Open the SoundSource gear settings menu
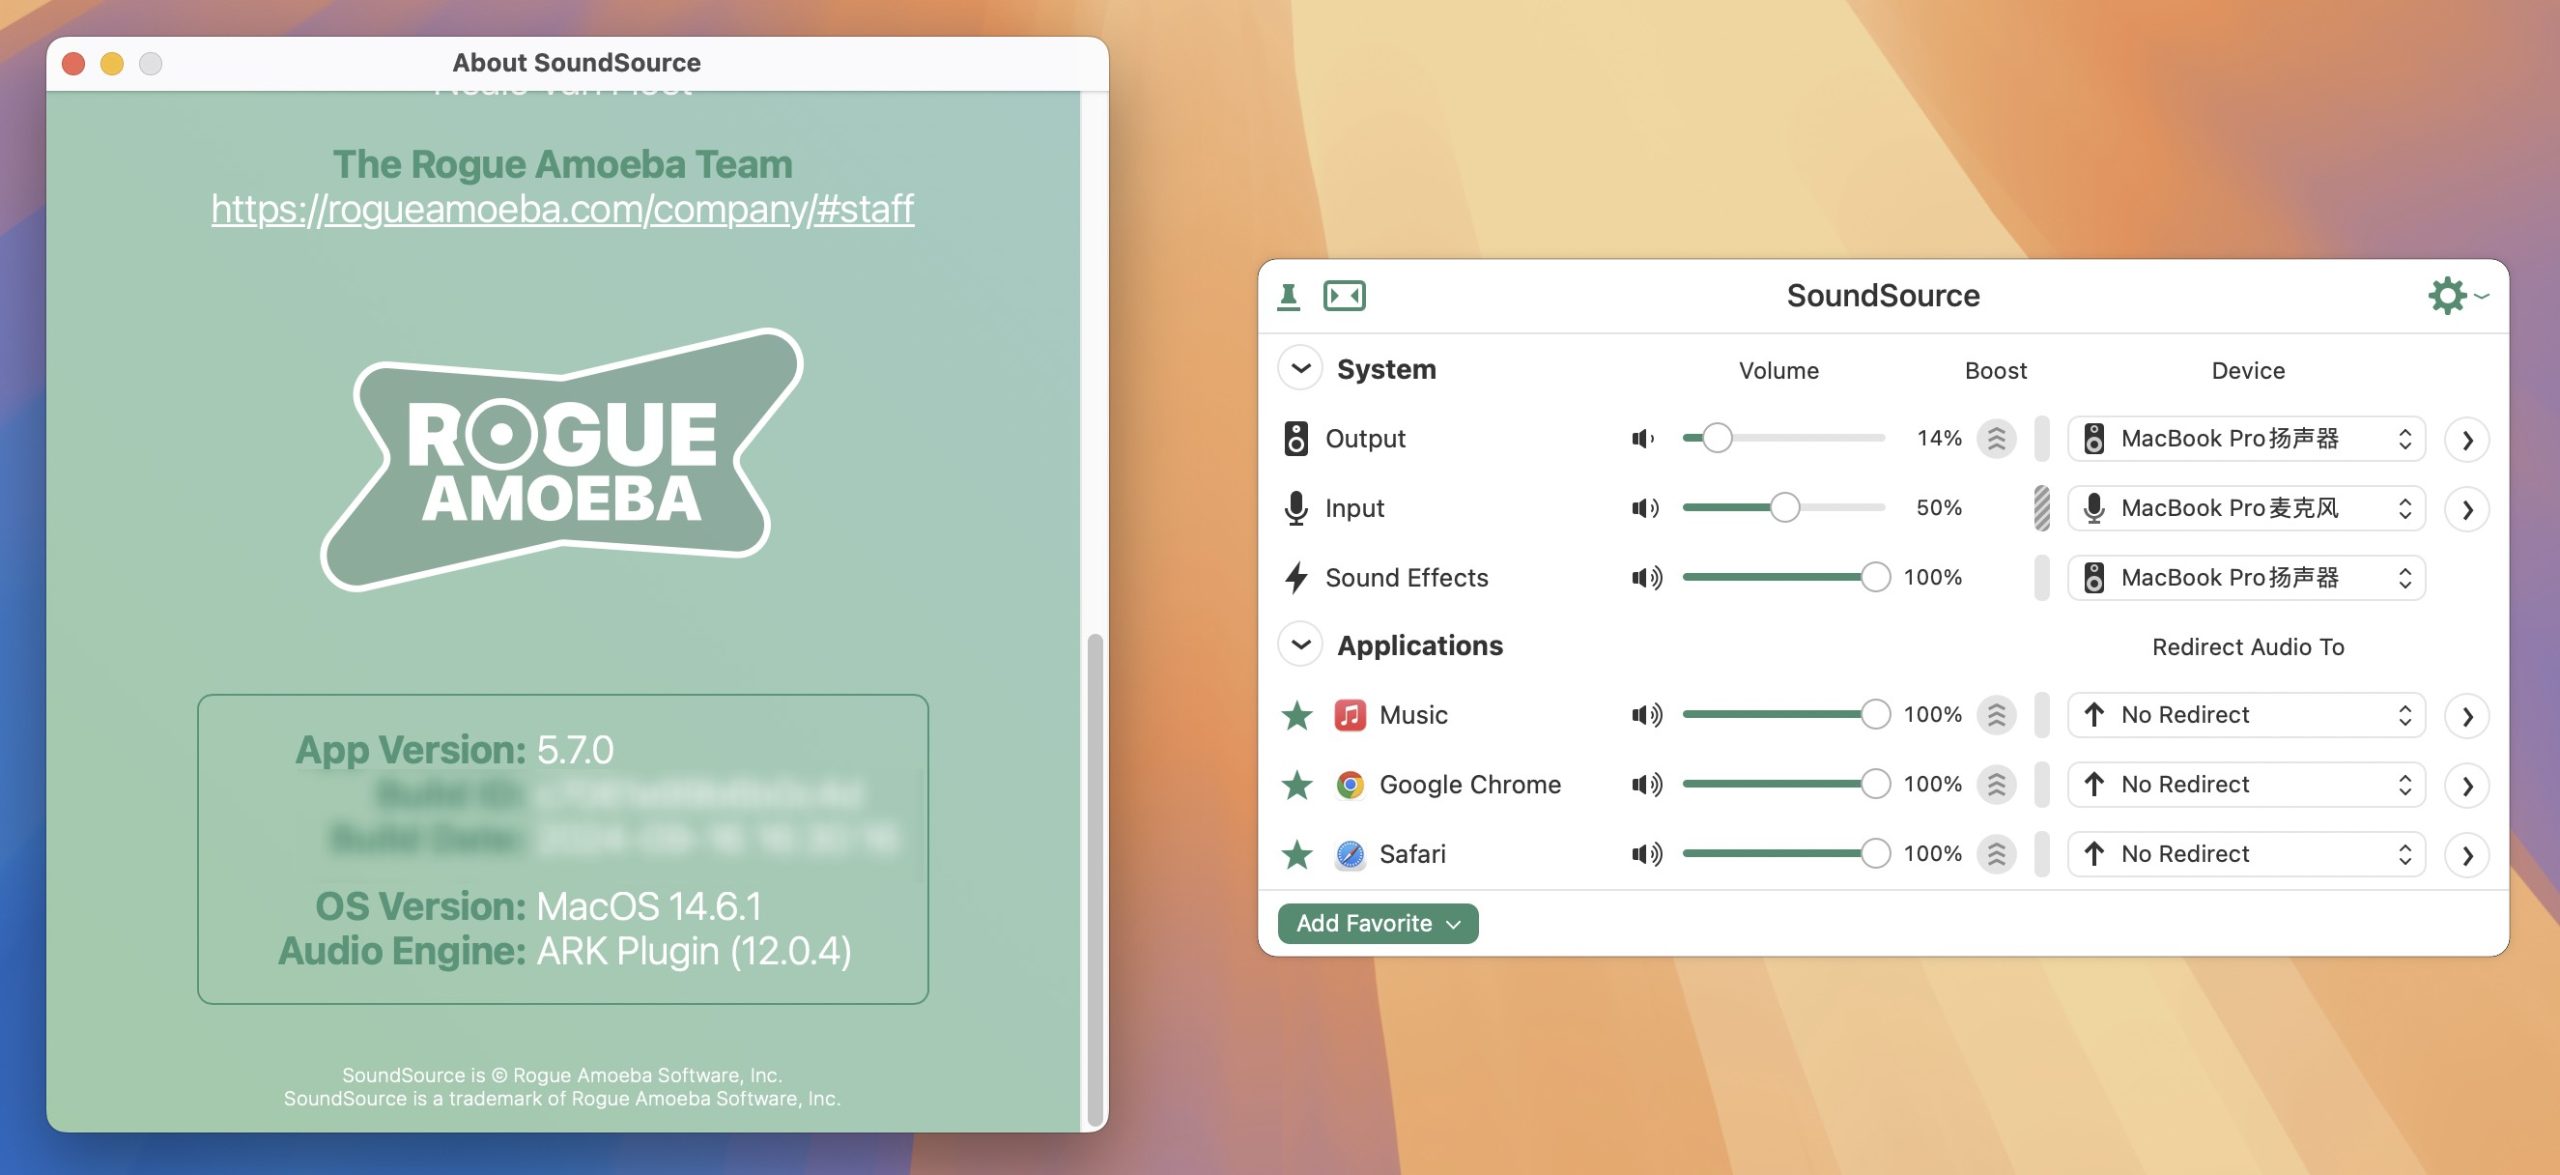This screenshot has height=1175, width=2560. pos(2457,296)
